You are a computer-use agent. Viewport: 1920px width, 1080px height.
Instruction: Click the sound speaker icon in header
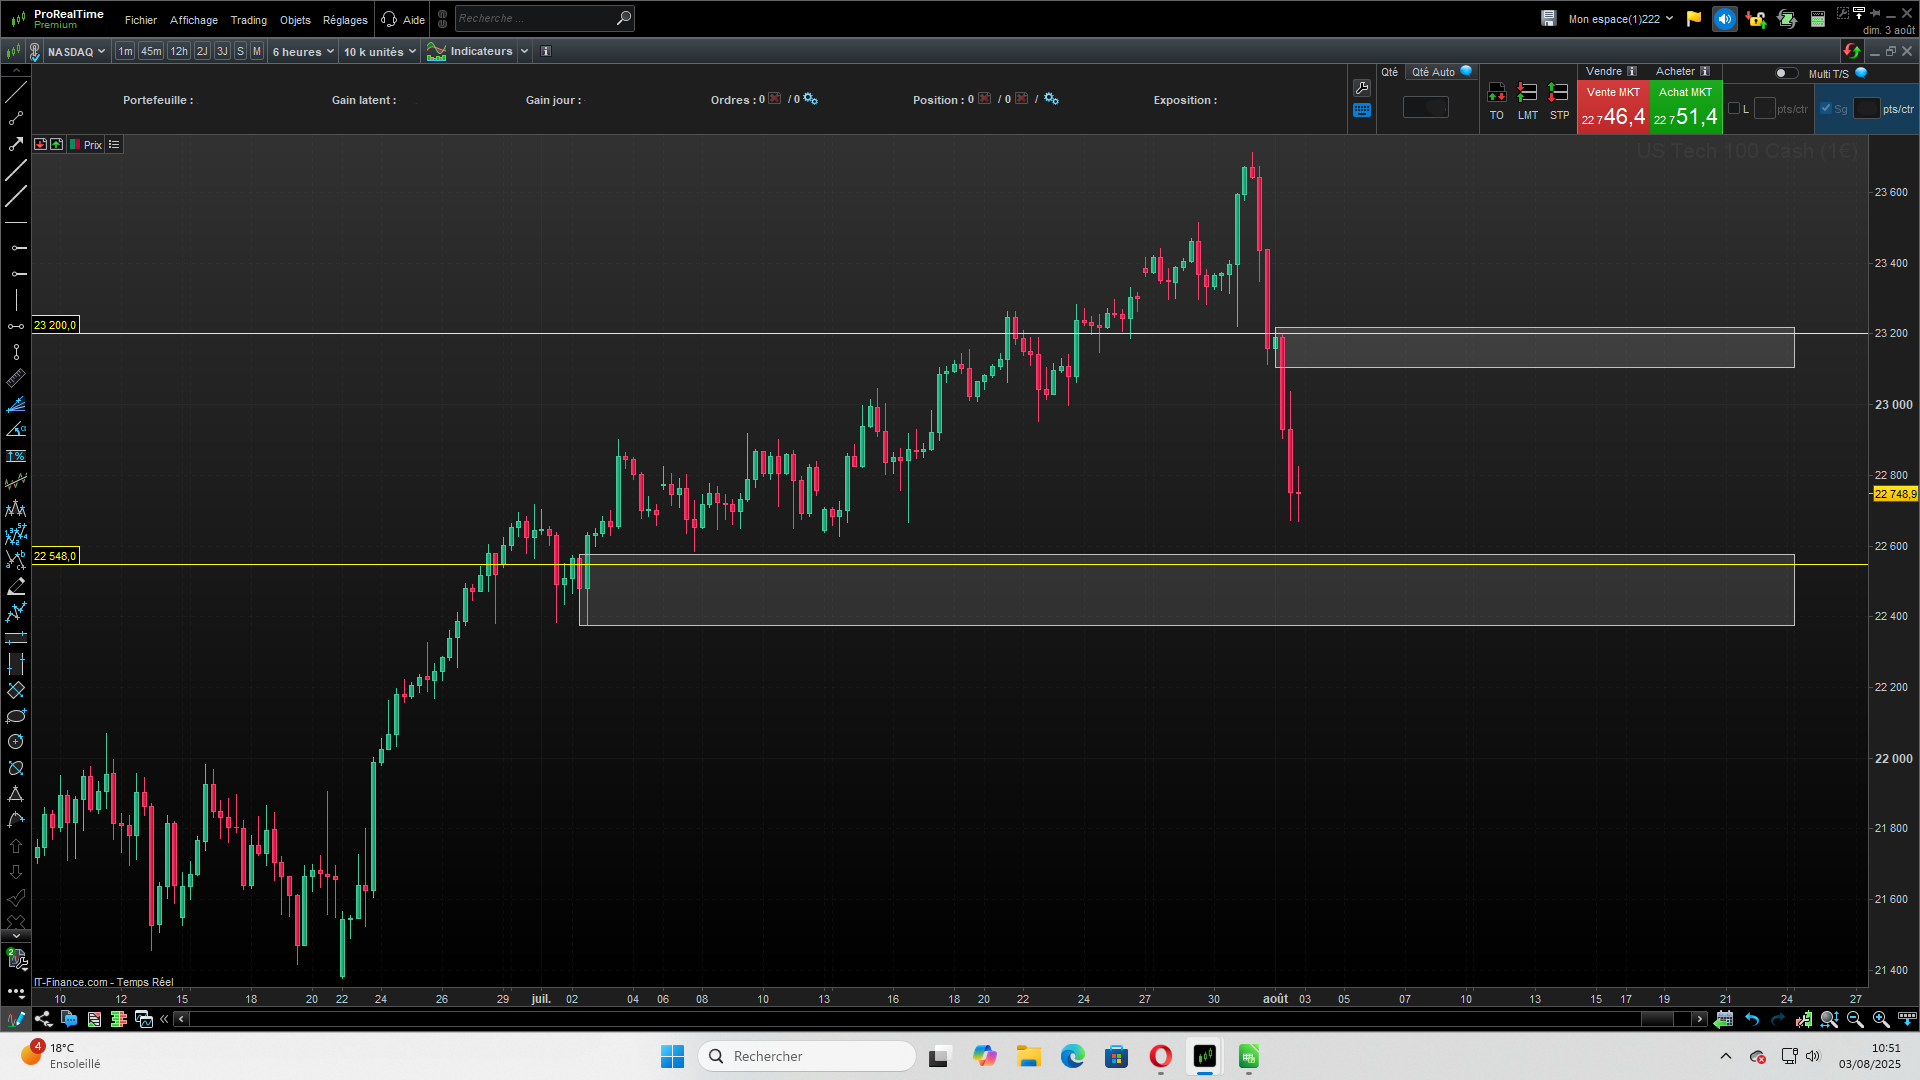pyautogui.click(x=1724, y=19)
